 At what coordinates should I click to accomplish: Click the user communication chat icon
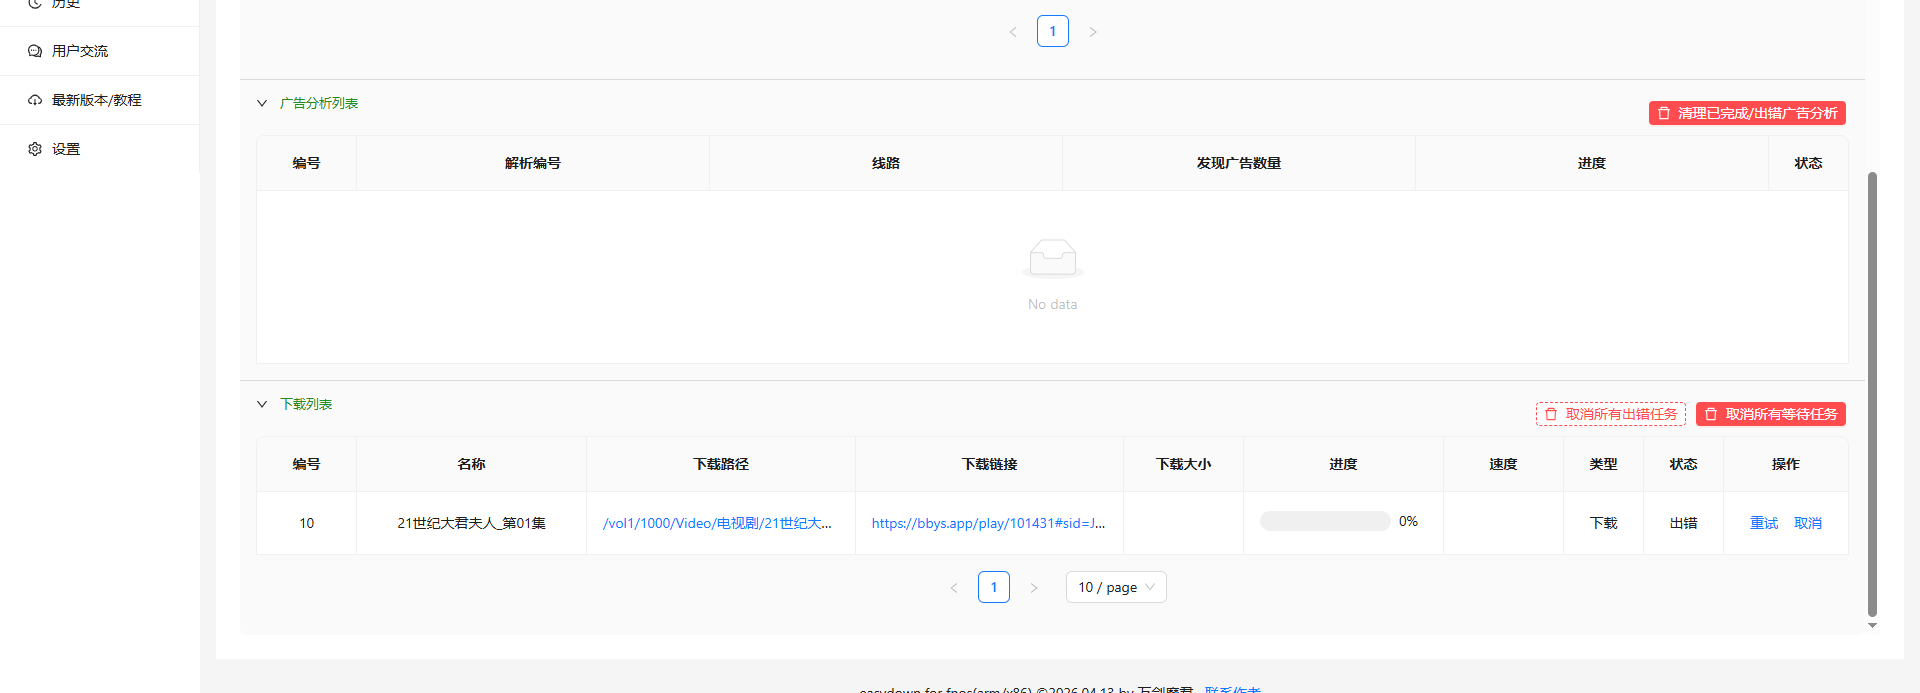(35, 51)
